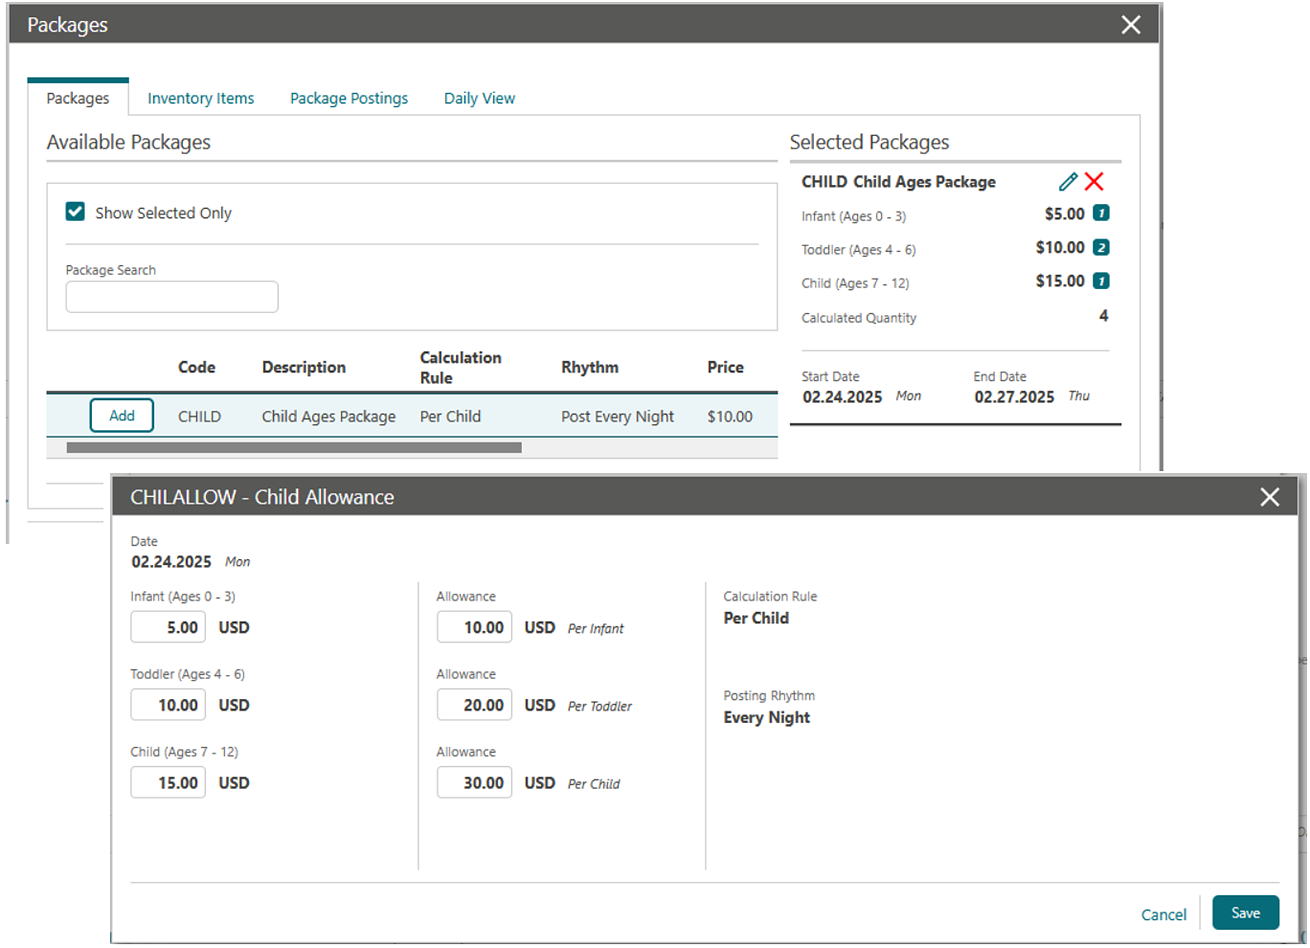The height and width of the screenshot is (948, 1310).
Task: Click the Start Date 02.24.2025 value
Action: pyautogui.click(x=842, y=396)
